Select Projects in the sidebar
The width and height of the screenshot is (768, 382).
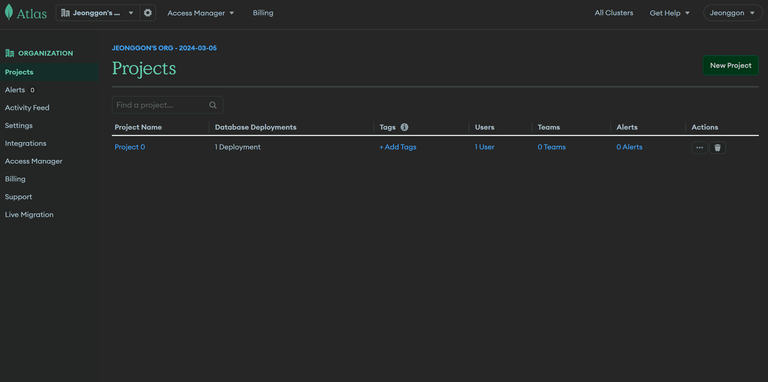[49, 72]
